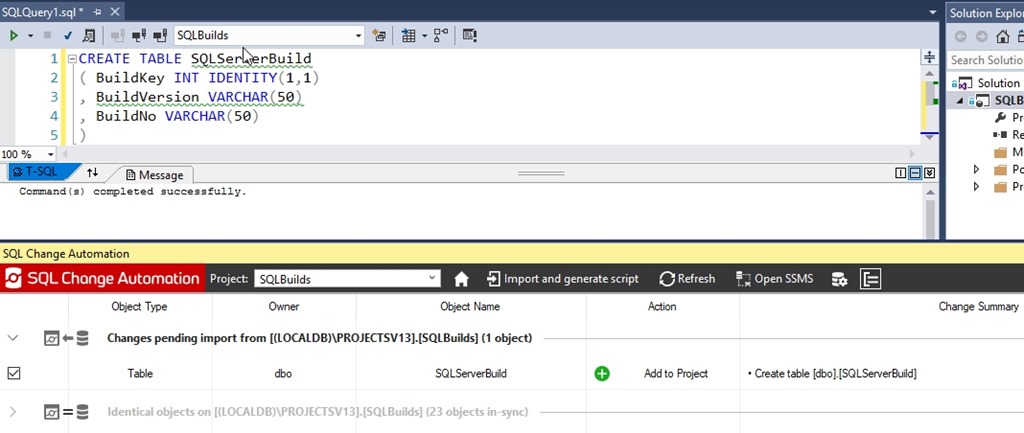Run the query with the green Execute arrow
Screen dimensions: 1024x433
pos(14,35)
